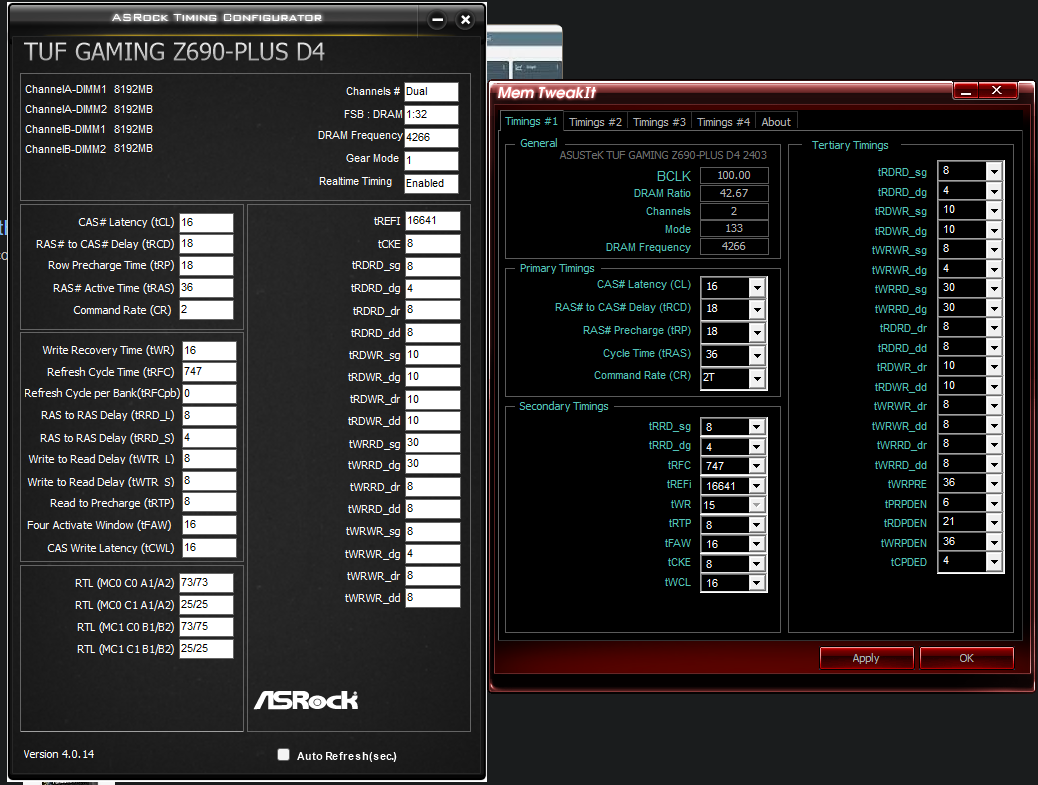The height and width of the screenshot is (785, 1038).
Task: Click the TUF GAMING Z690-PLUS D4 heading
Action: 174,52
